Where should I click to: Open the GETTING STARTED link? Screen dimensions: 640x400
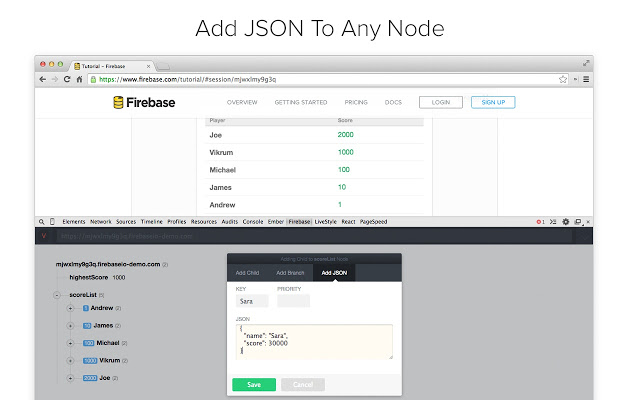pos(301,102)
